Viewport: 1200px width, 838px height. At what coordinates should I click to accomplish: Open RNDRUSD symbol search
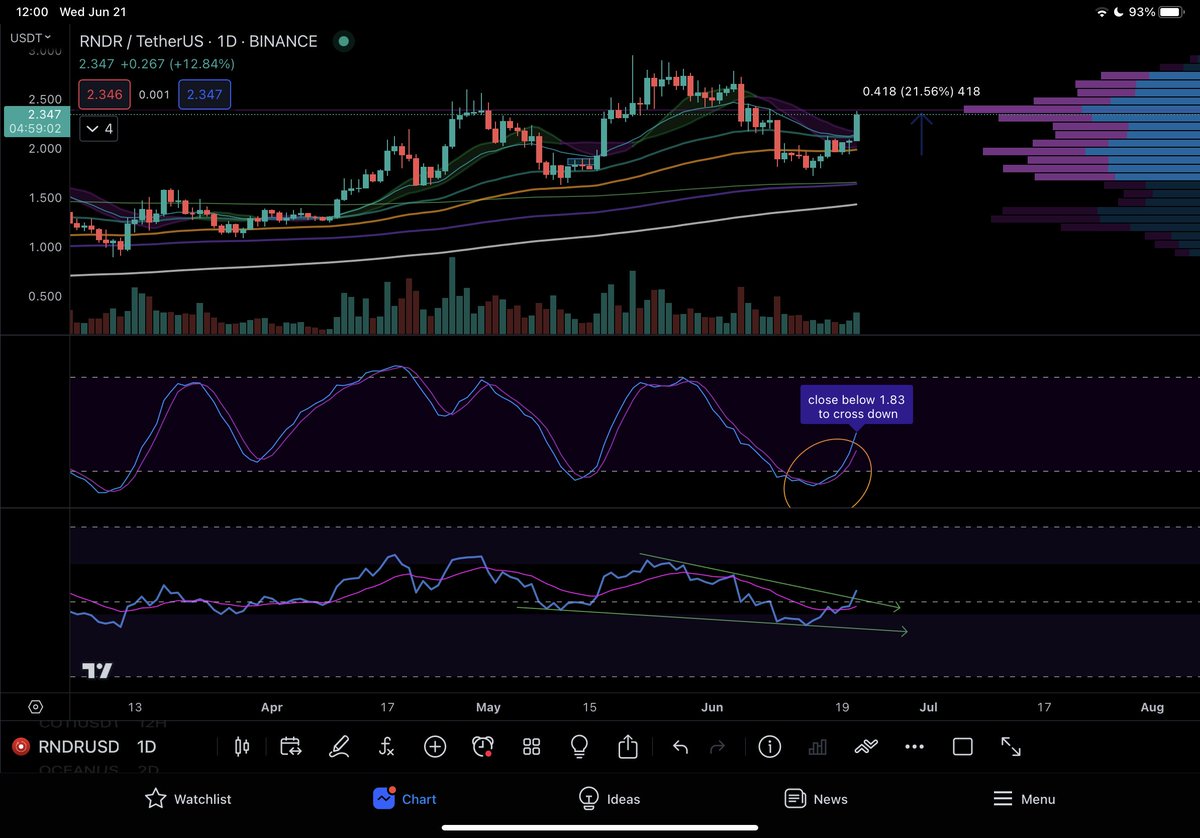pos(79,746)
